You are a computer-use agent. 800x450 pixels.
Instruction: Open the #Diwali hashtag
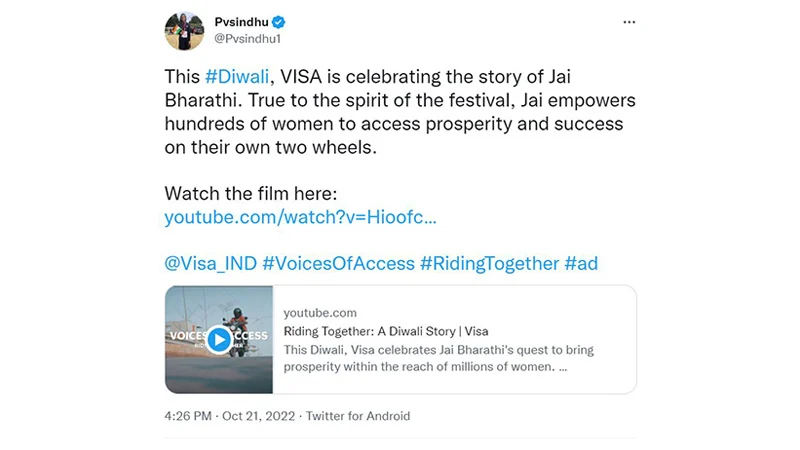pos(238,77)
